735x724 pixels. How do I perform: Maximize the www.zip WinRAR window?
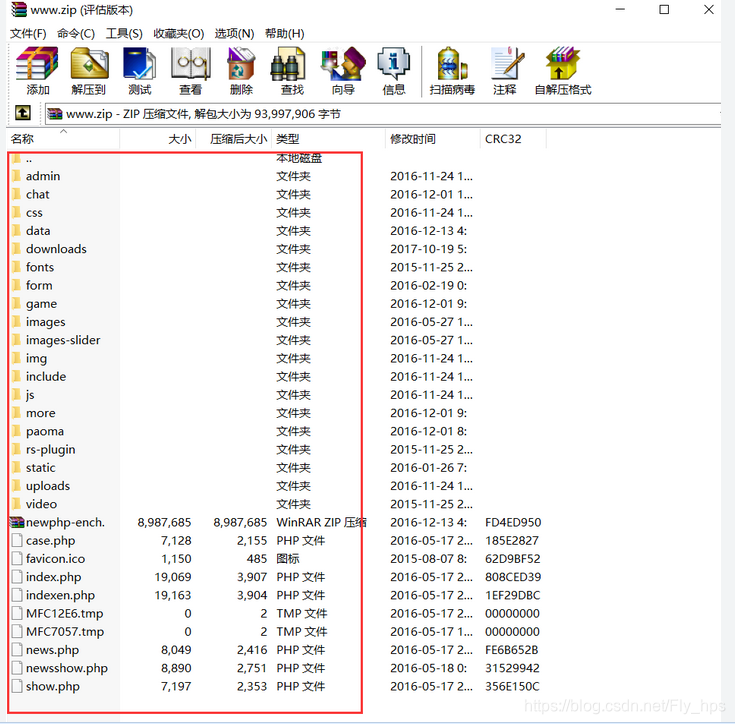(x=664, y=9)
